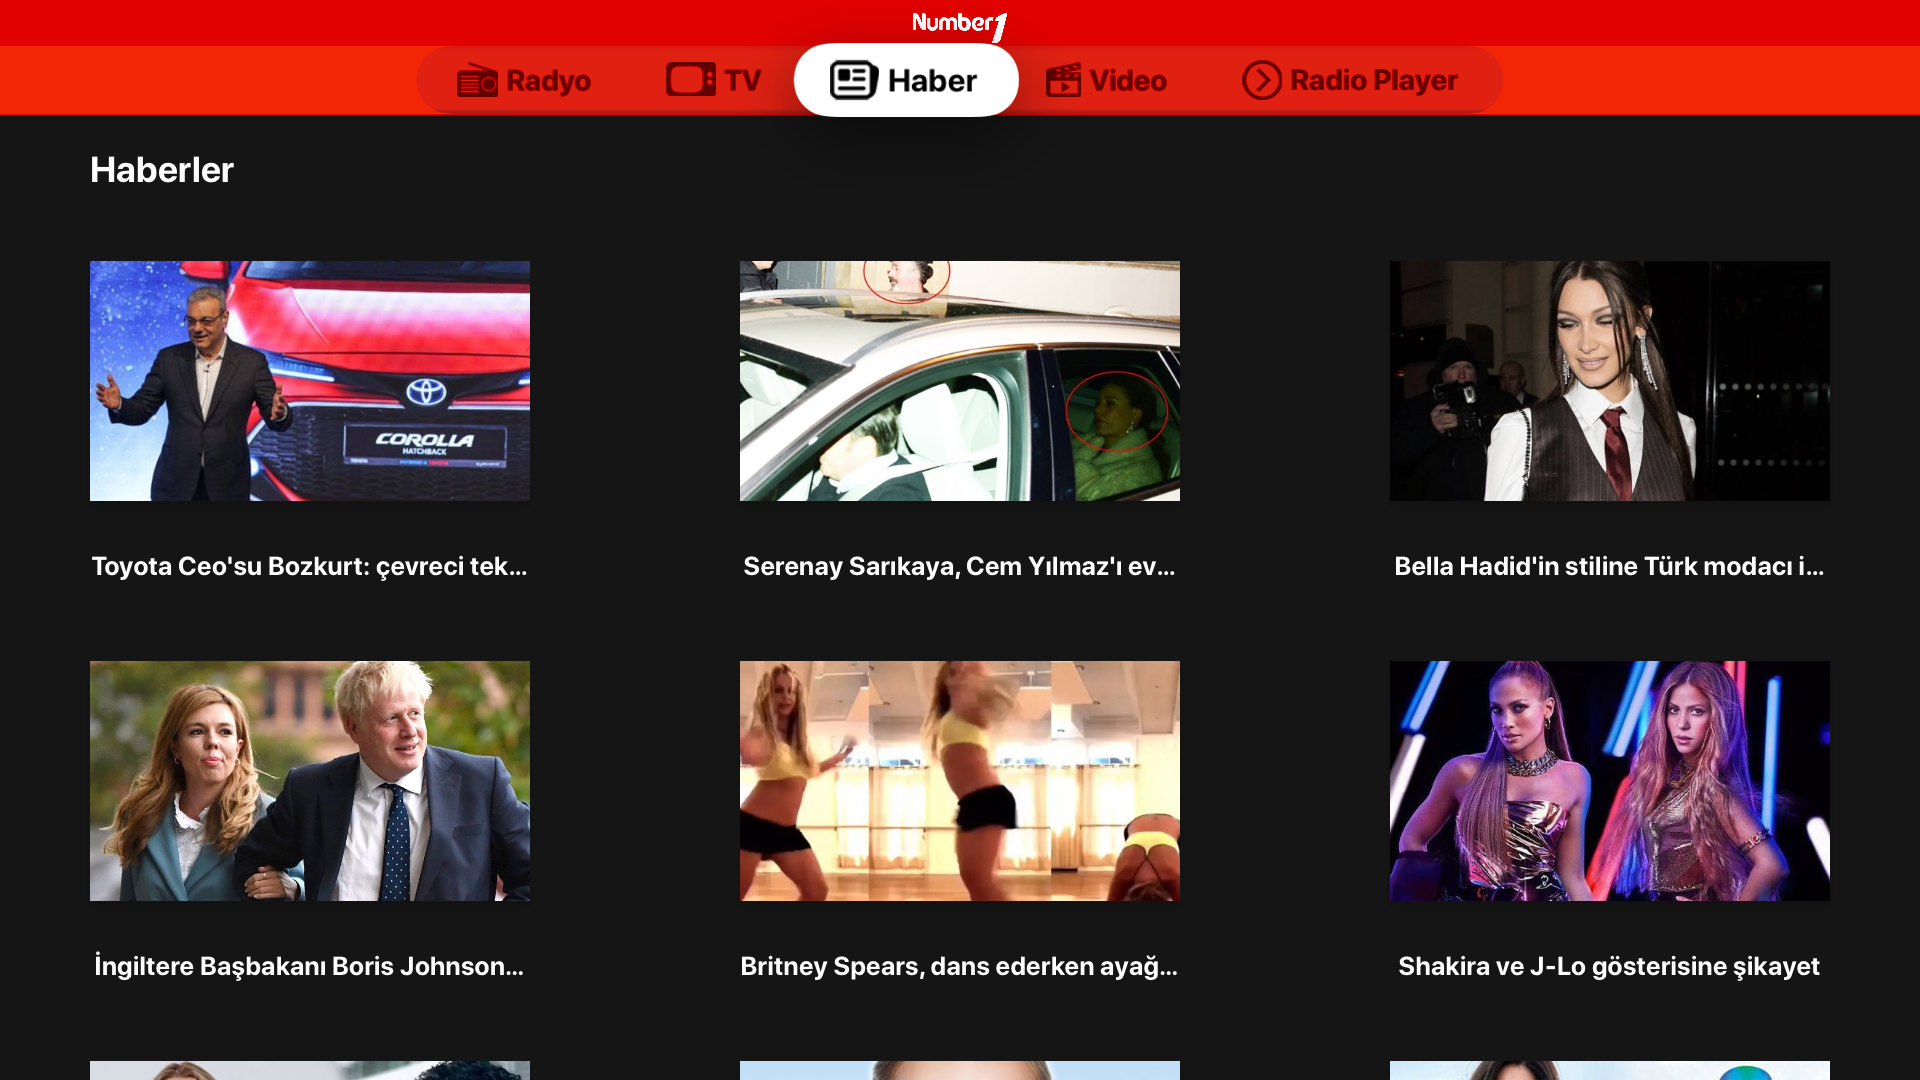
Task: Click the newspaper icon in Haber tab
Action: (854, 80)
